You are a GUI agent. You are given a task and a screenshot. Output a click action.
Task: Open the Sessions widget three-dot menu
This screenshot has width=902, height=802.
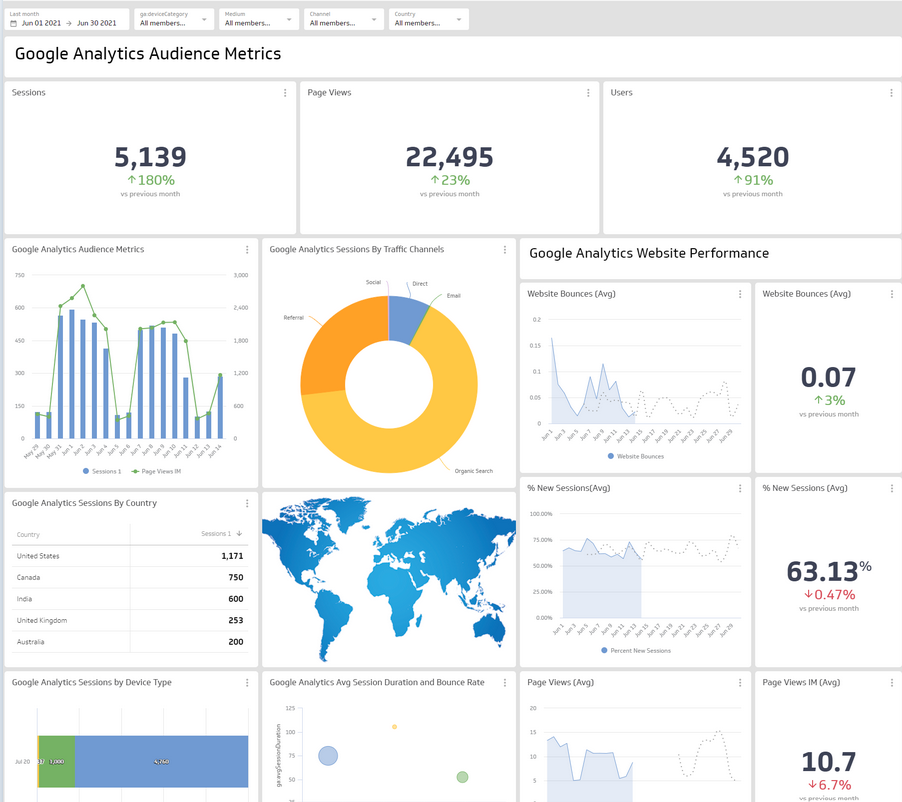tap(285, 93)
